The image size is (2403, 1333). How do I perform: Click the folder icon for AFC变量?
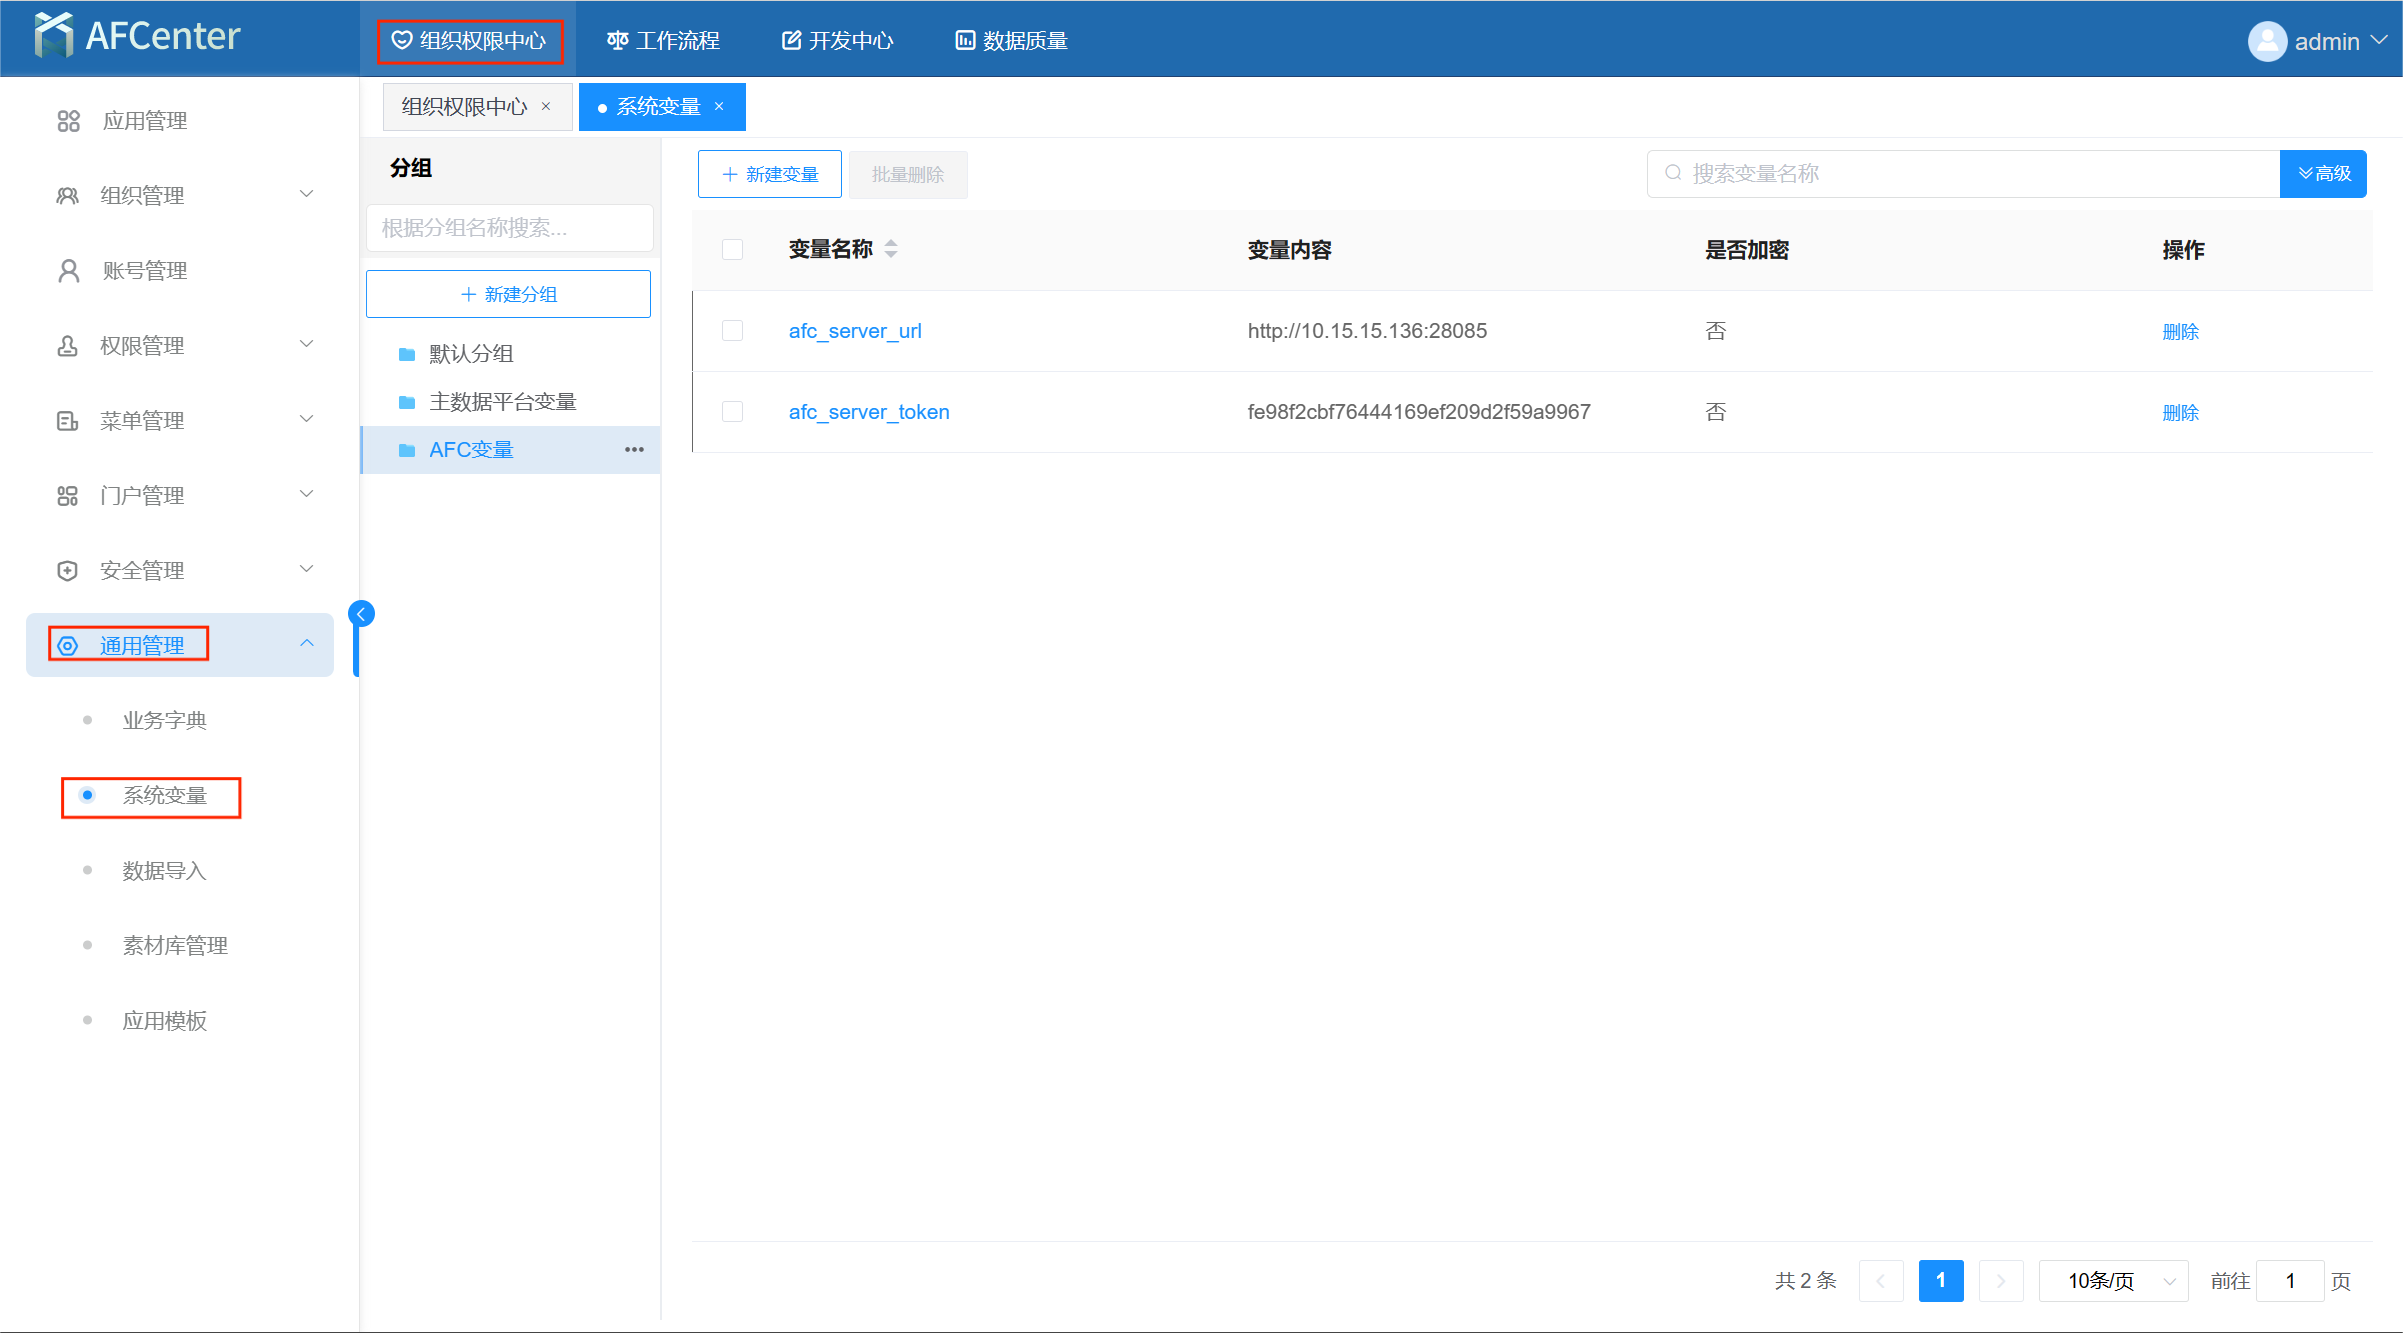point(407,450)
